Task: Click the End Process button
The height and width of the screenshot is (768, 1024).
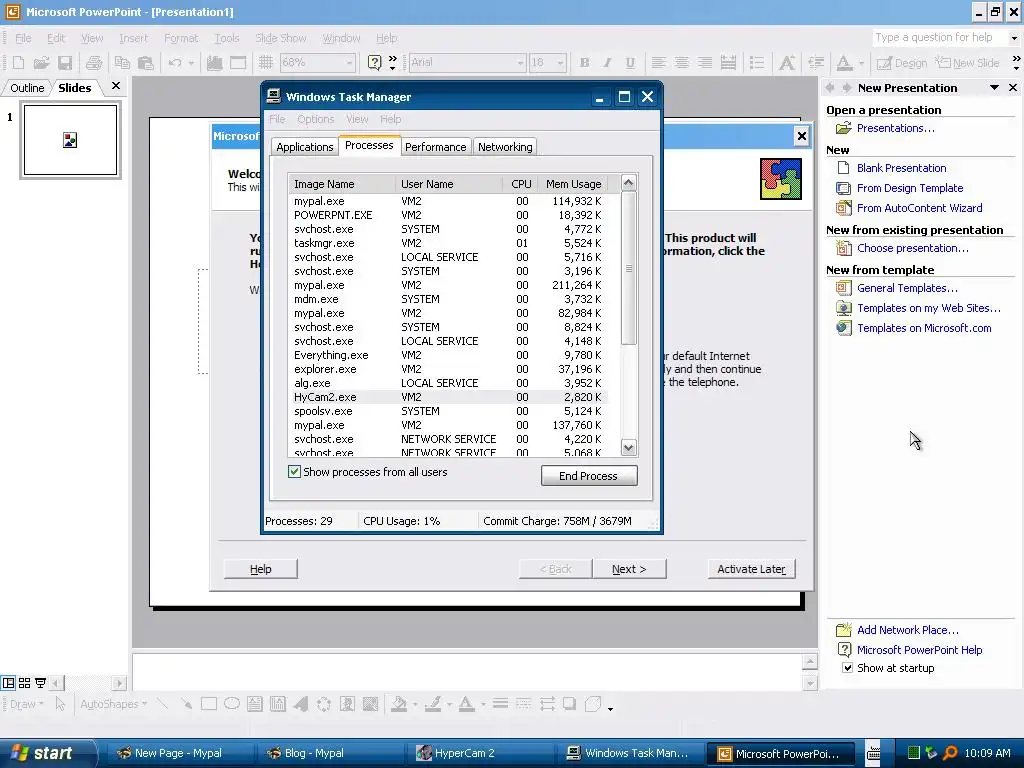Action: click(588, 476)
